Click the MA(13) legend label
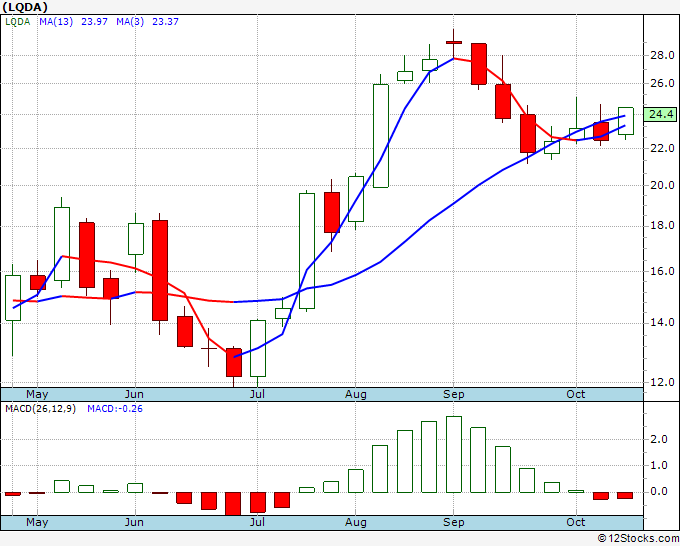 (x=56, y=22)
